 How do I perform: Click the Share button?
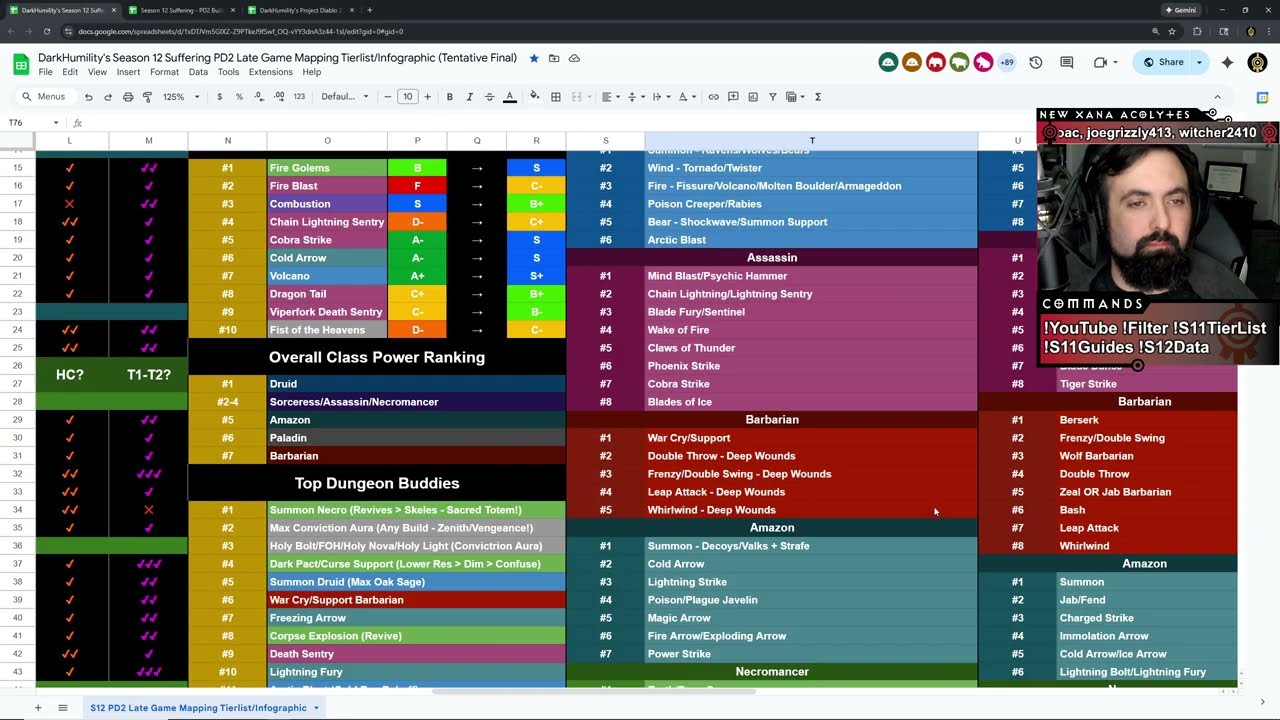[1161, 62]
